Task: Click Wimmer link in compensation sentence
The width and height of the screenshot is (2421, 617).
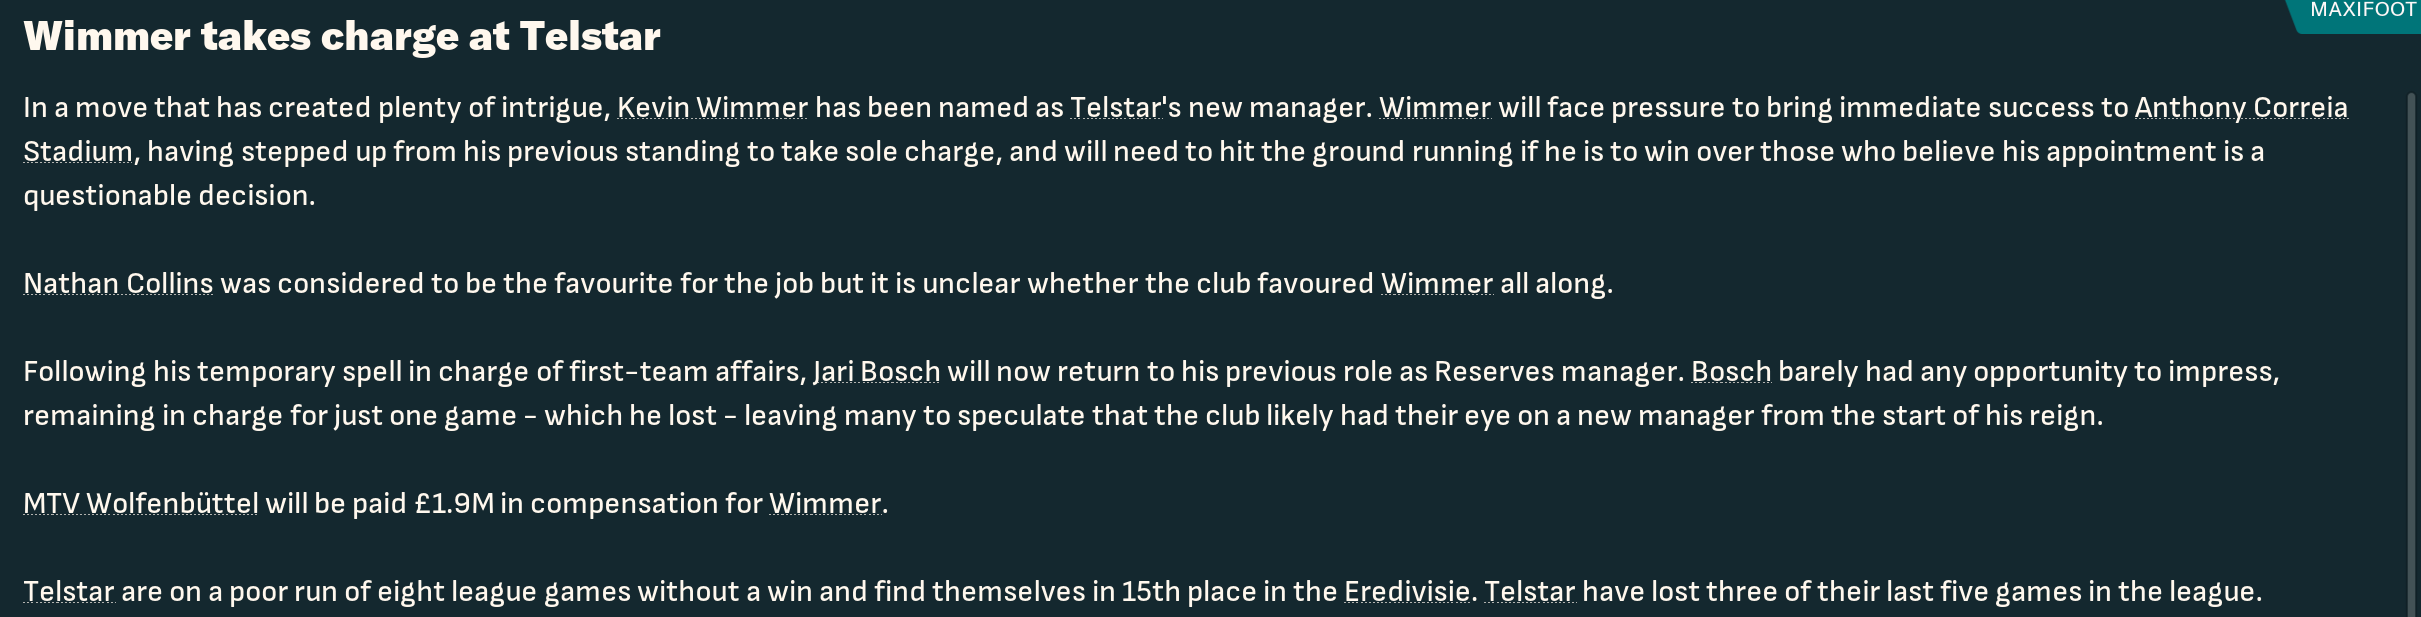Action: (825, 504)
